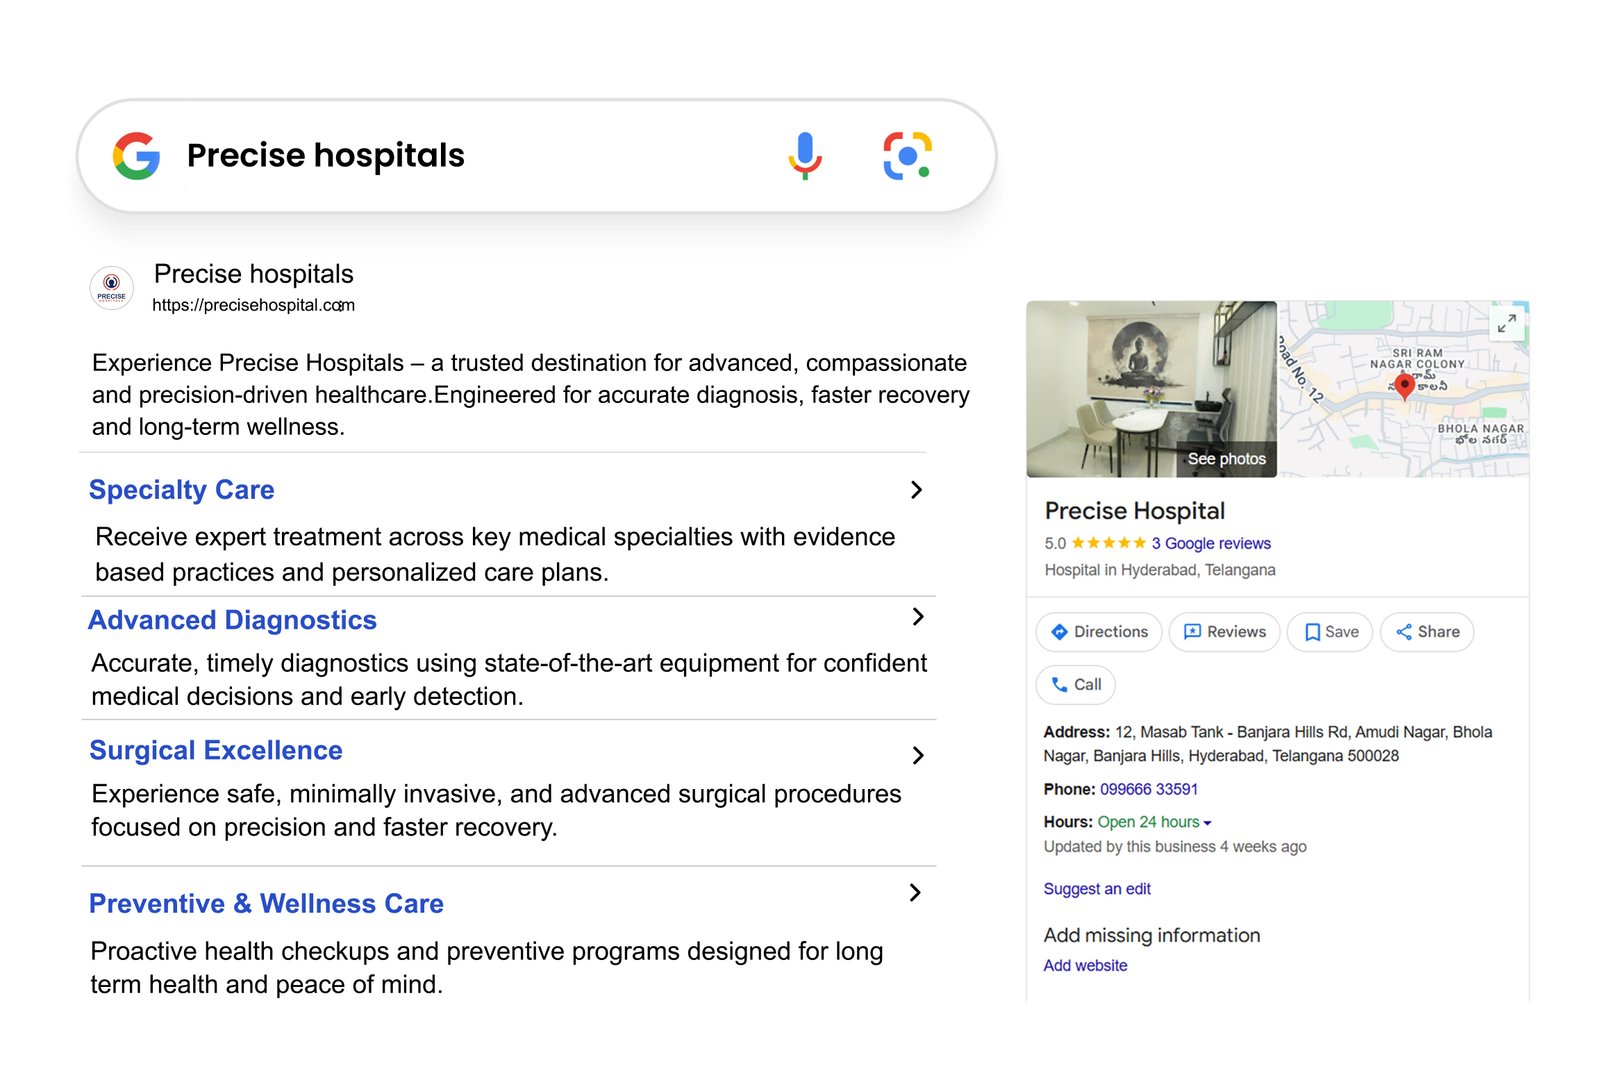This screenshot has width=1600, height=1067.
Task: Click the Add website link
Action: coord(1085,966)
